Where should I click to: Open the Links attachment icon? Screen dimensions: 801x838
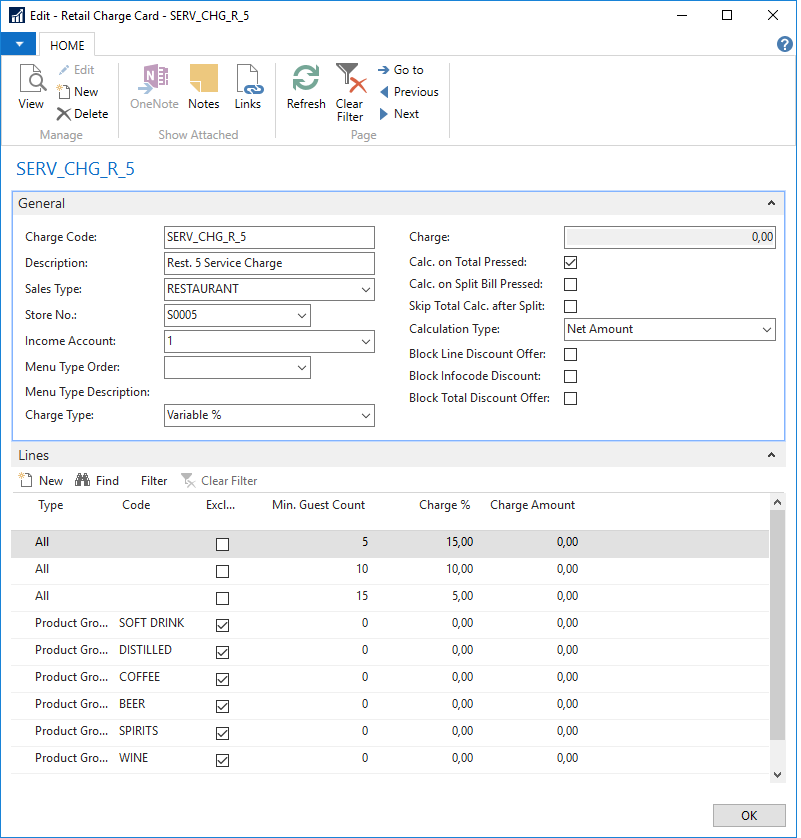click(x=247, y=87)
